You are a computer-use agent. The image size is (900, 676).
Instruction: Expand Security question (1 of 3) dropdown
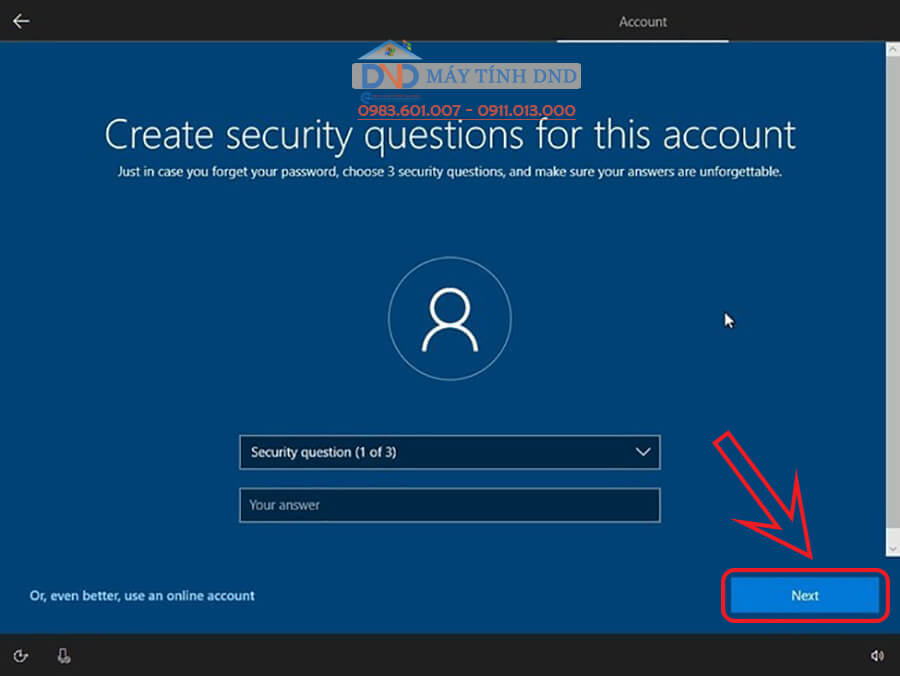(x=449, y=452)
